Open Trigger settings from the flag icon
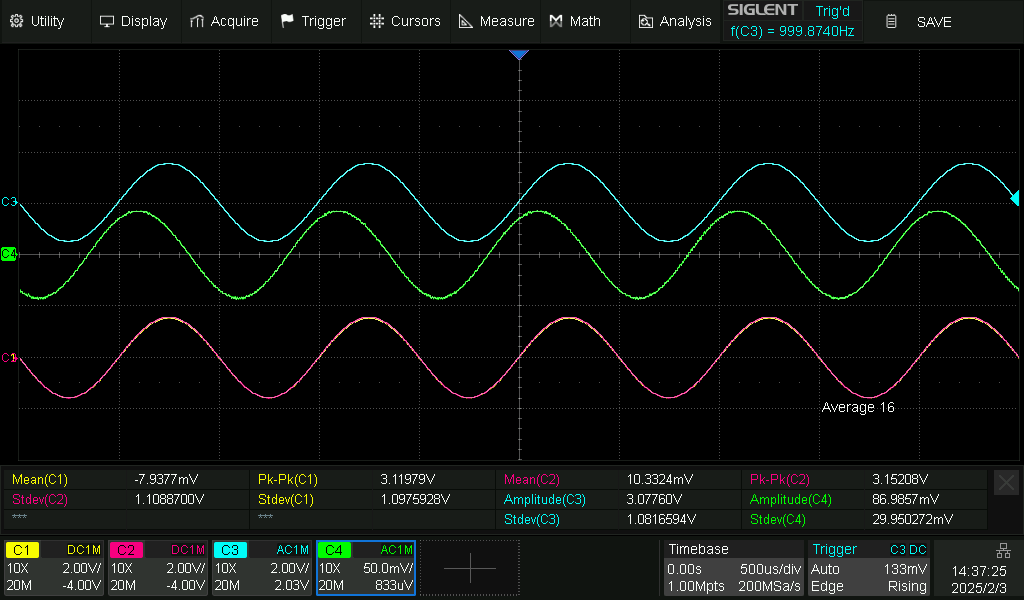The image size is (1024, 600). pyautogui.click(x=288, y=21)
